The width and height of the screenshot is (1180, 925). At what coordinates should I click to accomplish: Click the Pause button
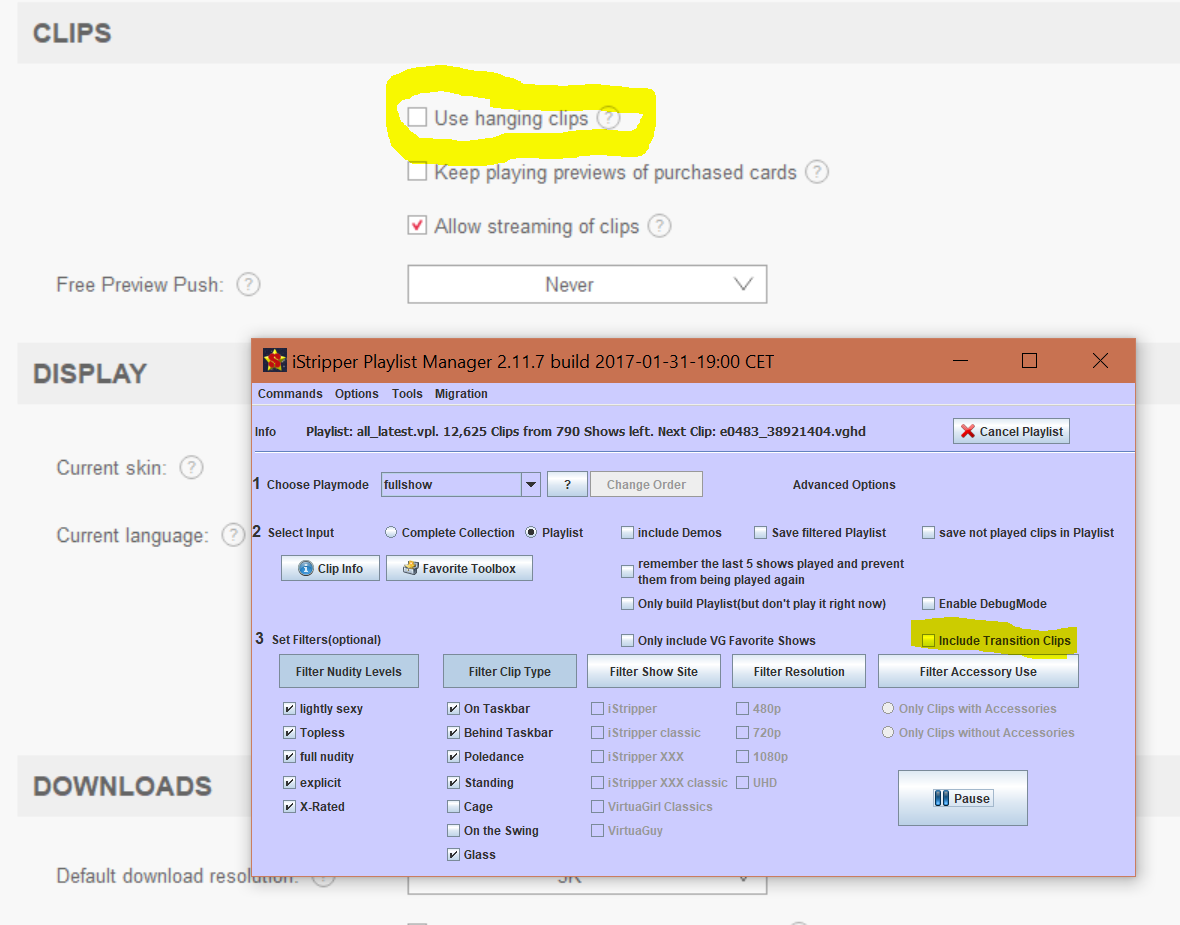tap(963, 798)
